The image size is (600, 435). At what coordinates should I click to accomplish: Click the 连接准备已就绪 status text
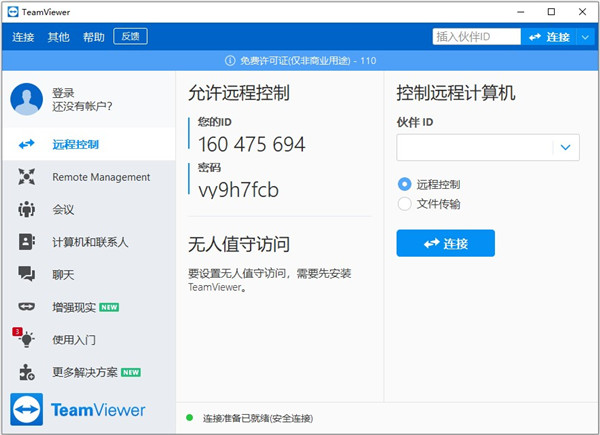(258, 418)
